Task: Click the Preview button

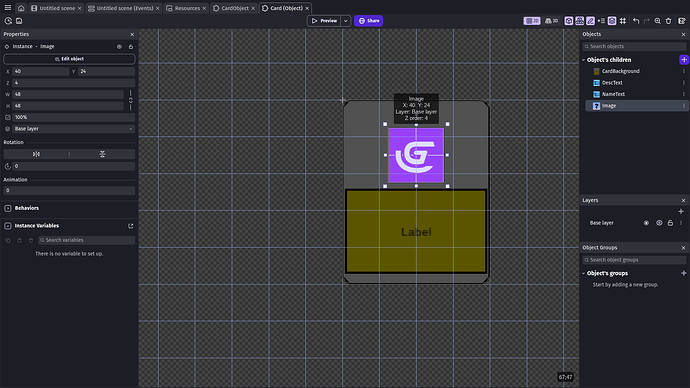Action: [x=324, y=21]
